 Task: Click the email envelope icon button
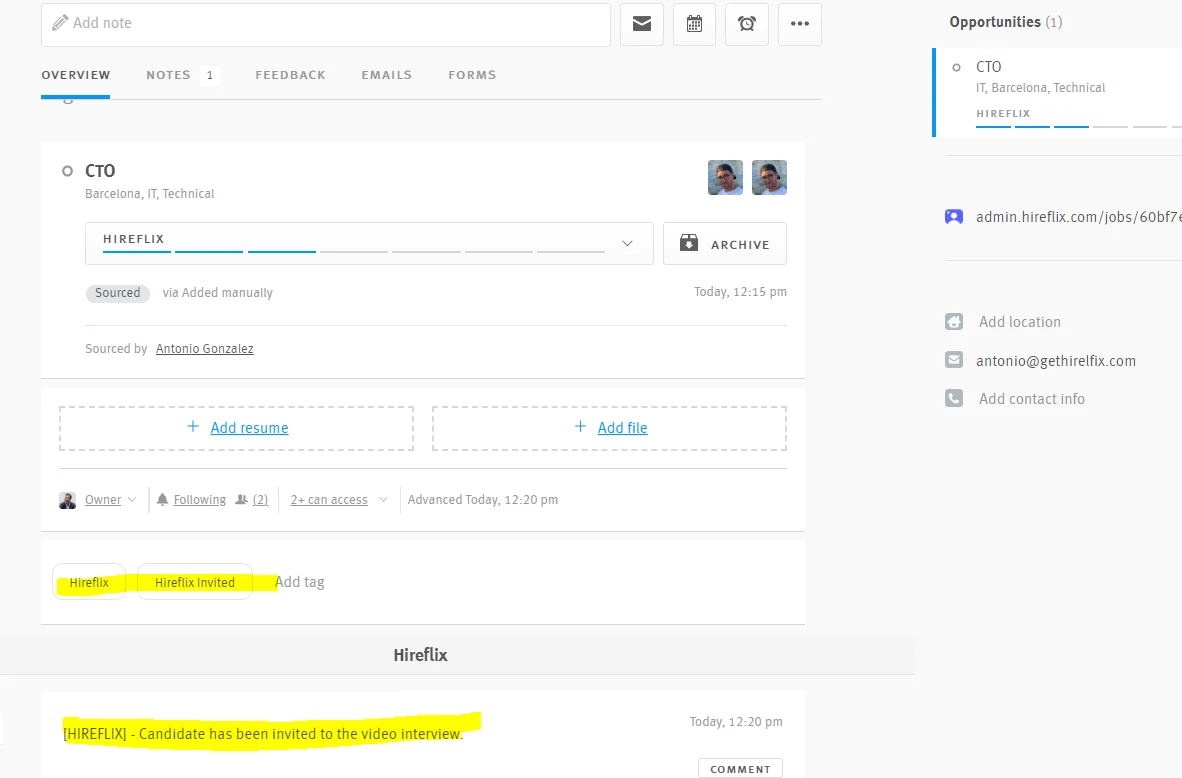point(642,24)
